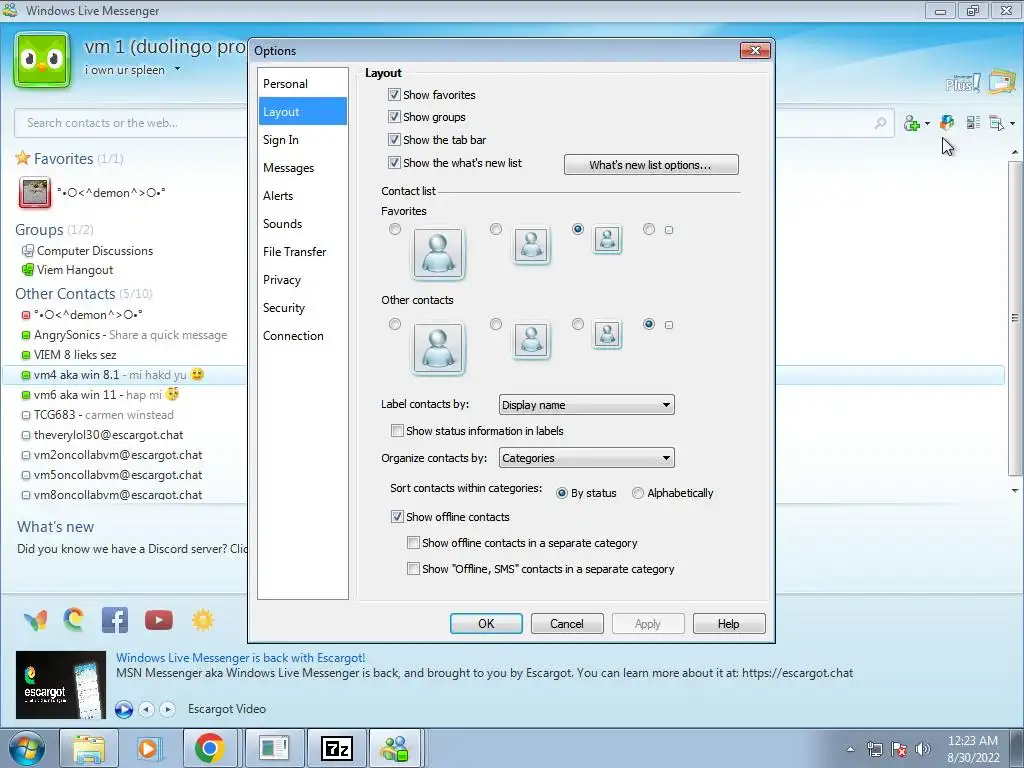Select smallest size radio for Favorites
The height and width of the screenshot is (768, 1024).
[x=648, y=229]
